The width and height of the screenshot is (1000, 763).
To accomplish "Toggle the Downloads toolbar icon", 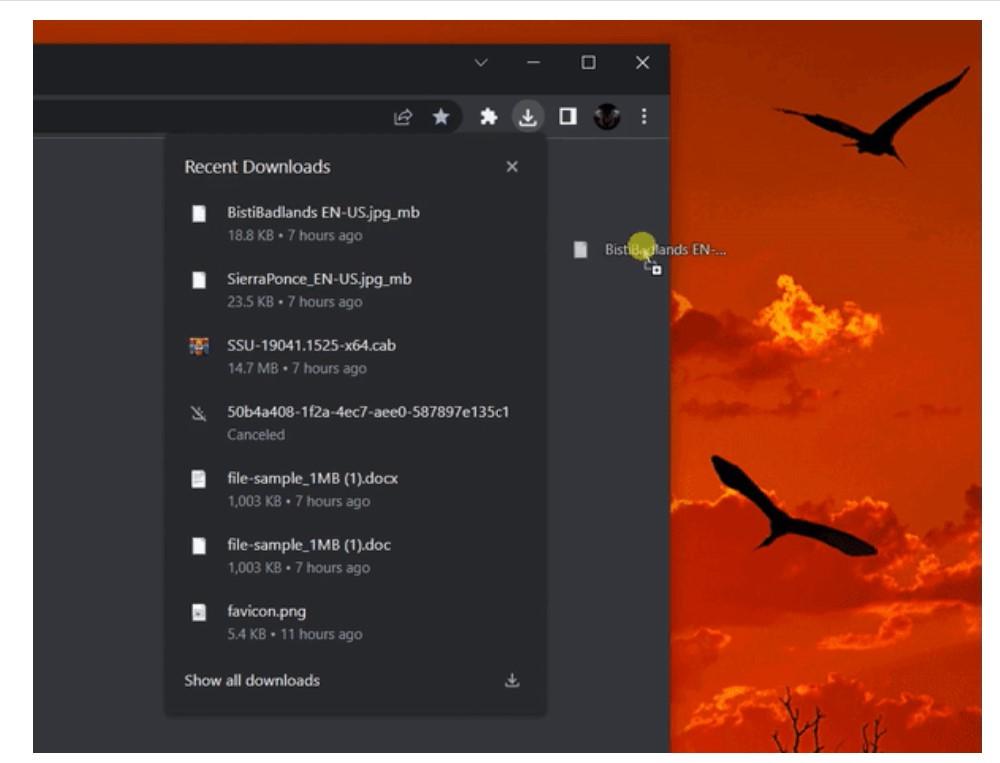I will pos(527,117).
